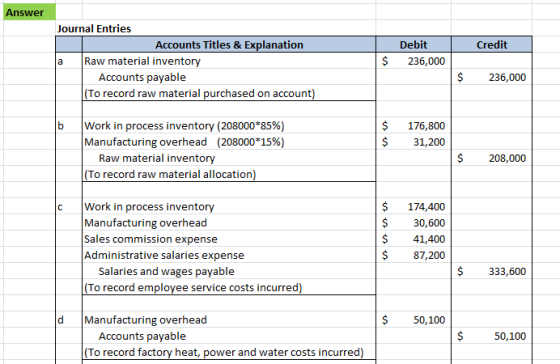Screen dimensions: 560x364
Task: Click the credit amount 333,600
Action: (507, 271)
